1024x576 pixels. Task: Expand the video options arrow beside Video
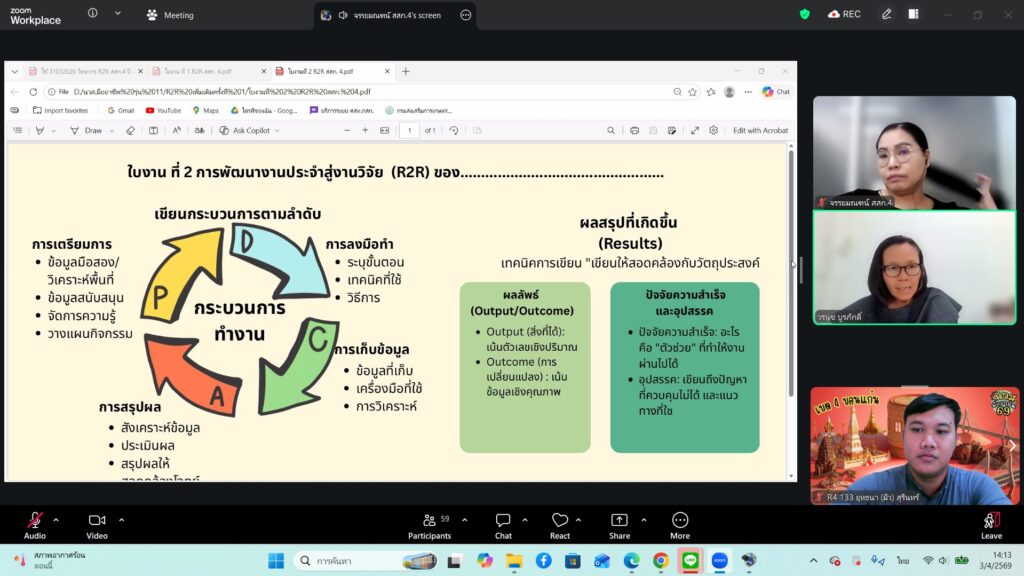[x=122, y=520]
